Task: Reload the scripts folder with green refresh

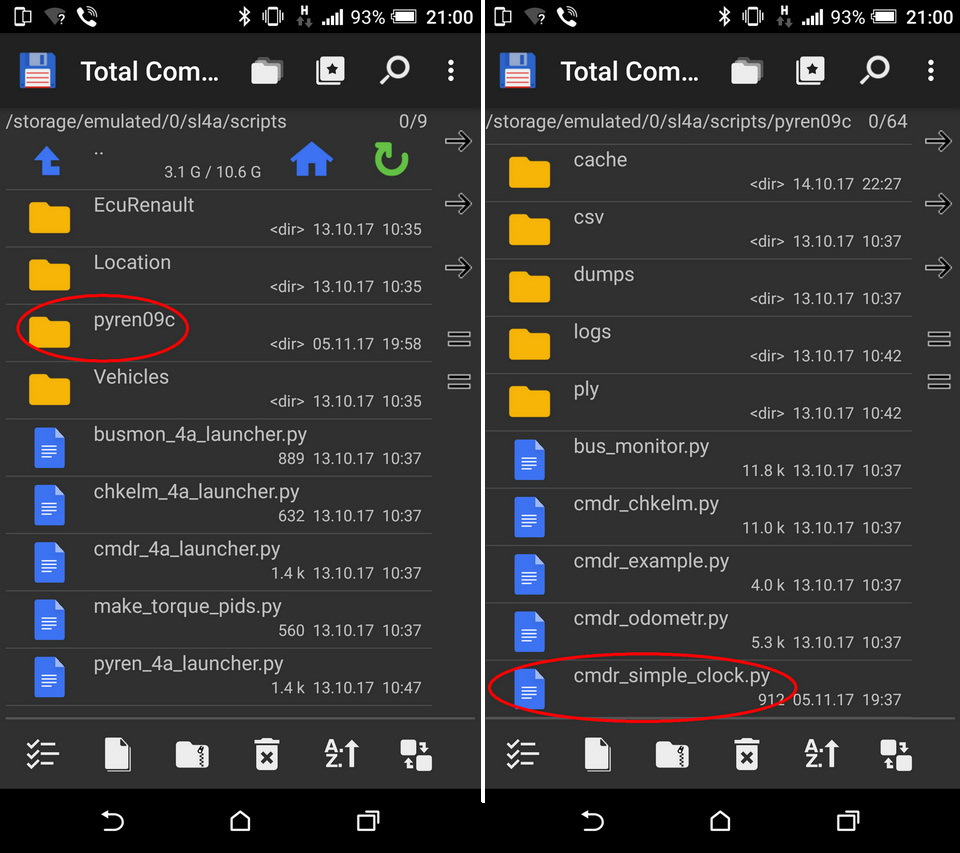Action: [391, 159]
